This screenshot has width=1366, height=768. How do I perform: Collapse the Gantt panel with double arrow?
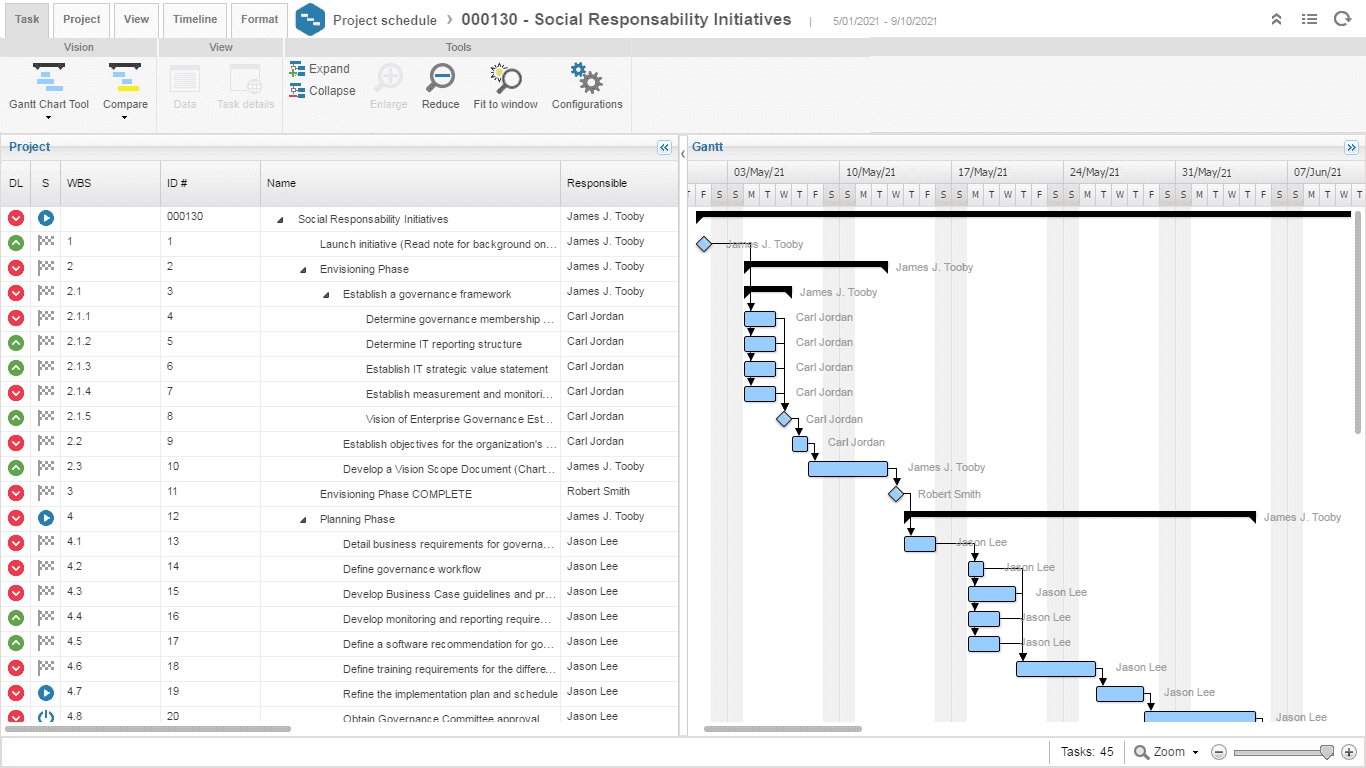(1352, 147)
